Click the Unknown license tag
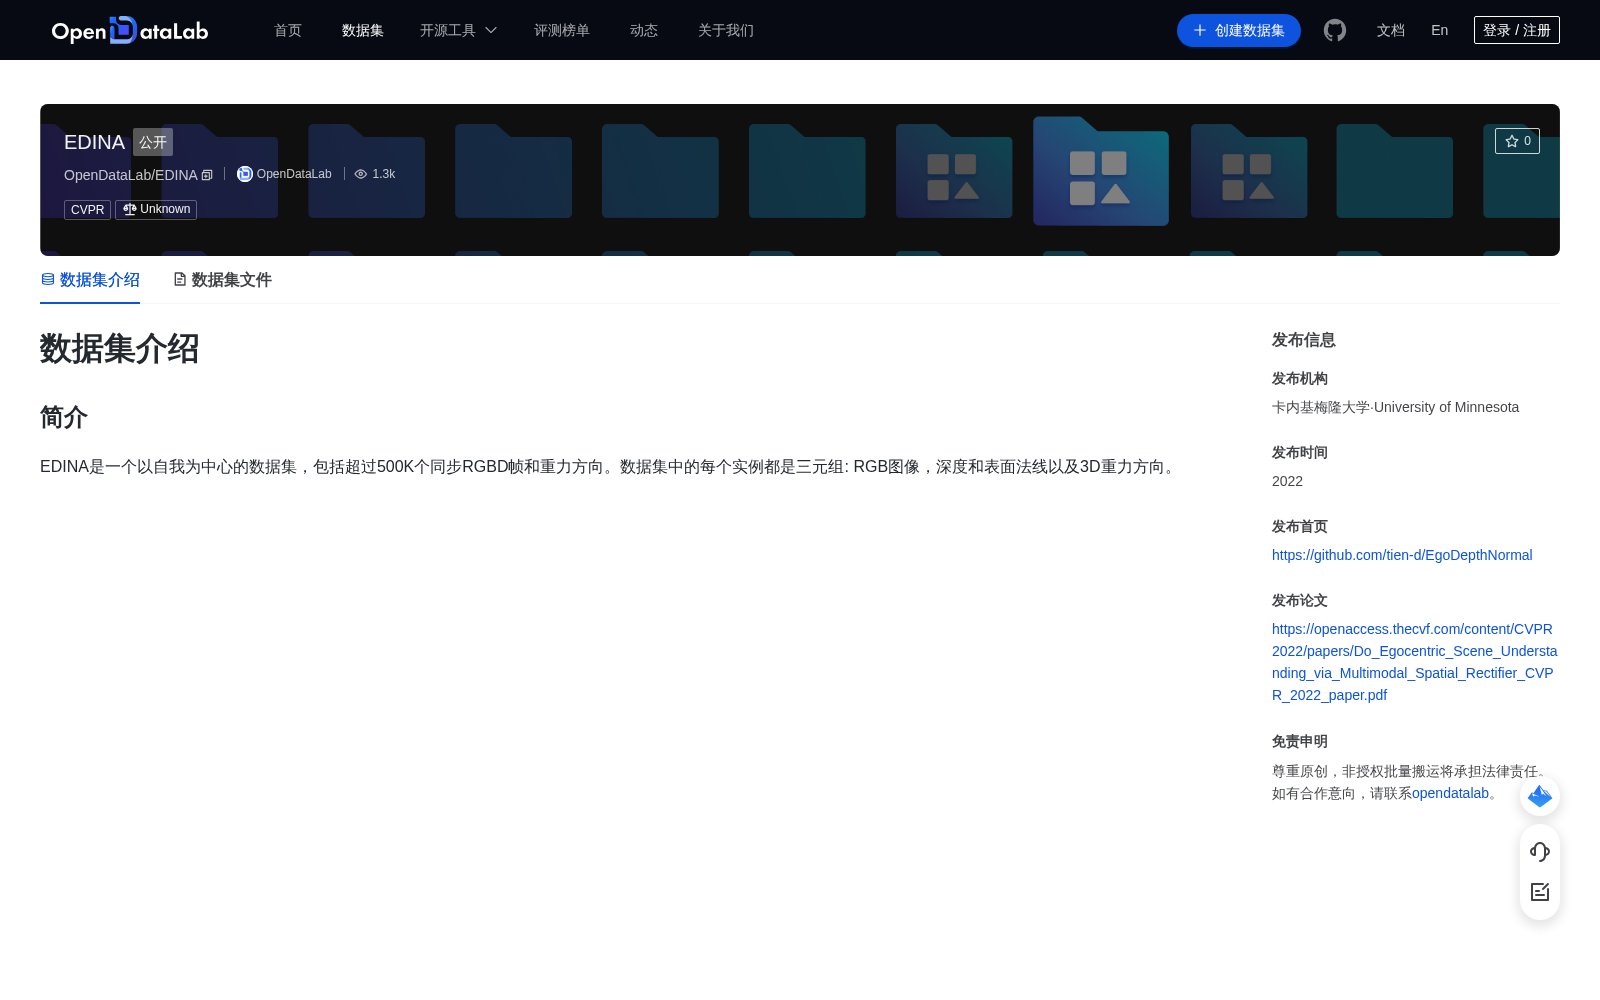The width and height of the screenshot is (1600, 1000). (x=156, y=209)
